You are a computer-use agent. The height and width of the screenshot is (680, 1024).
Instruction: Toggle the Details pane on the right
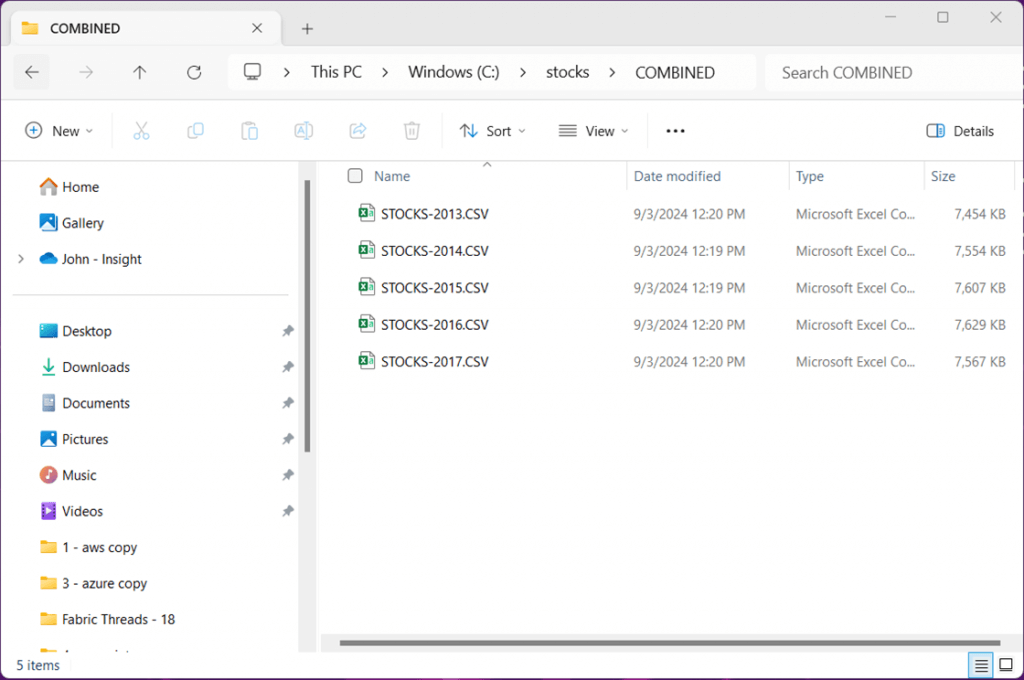(x=960, y=130)
